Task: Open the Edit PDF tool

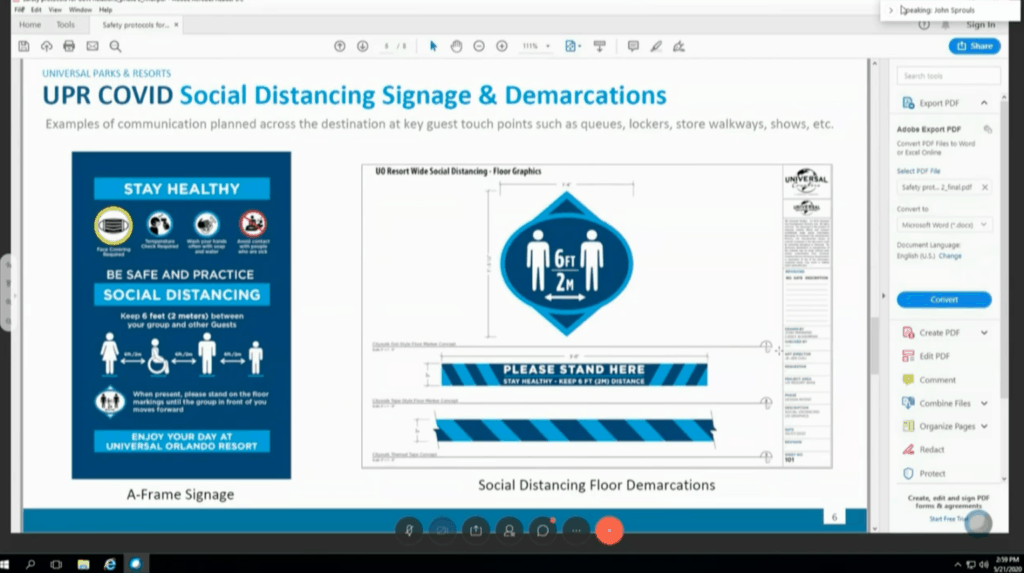Action: pyautogui.click(x=933, y=356)
